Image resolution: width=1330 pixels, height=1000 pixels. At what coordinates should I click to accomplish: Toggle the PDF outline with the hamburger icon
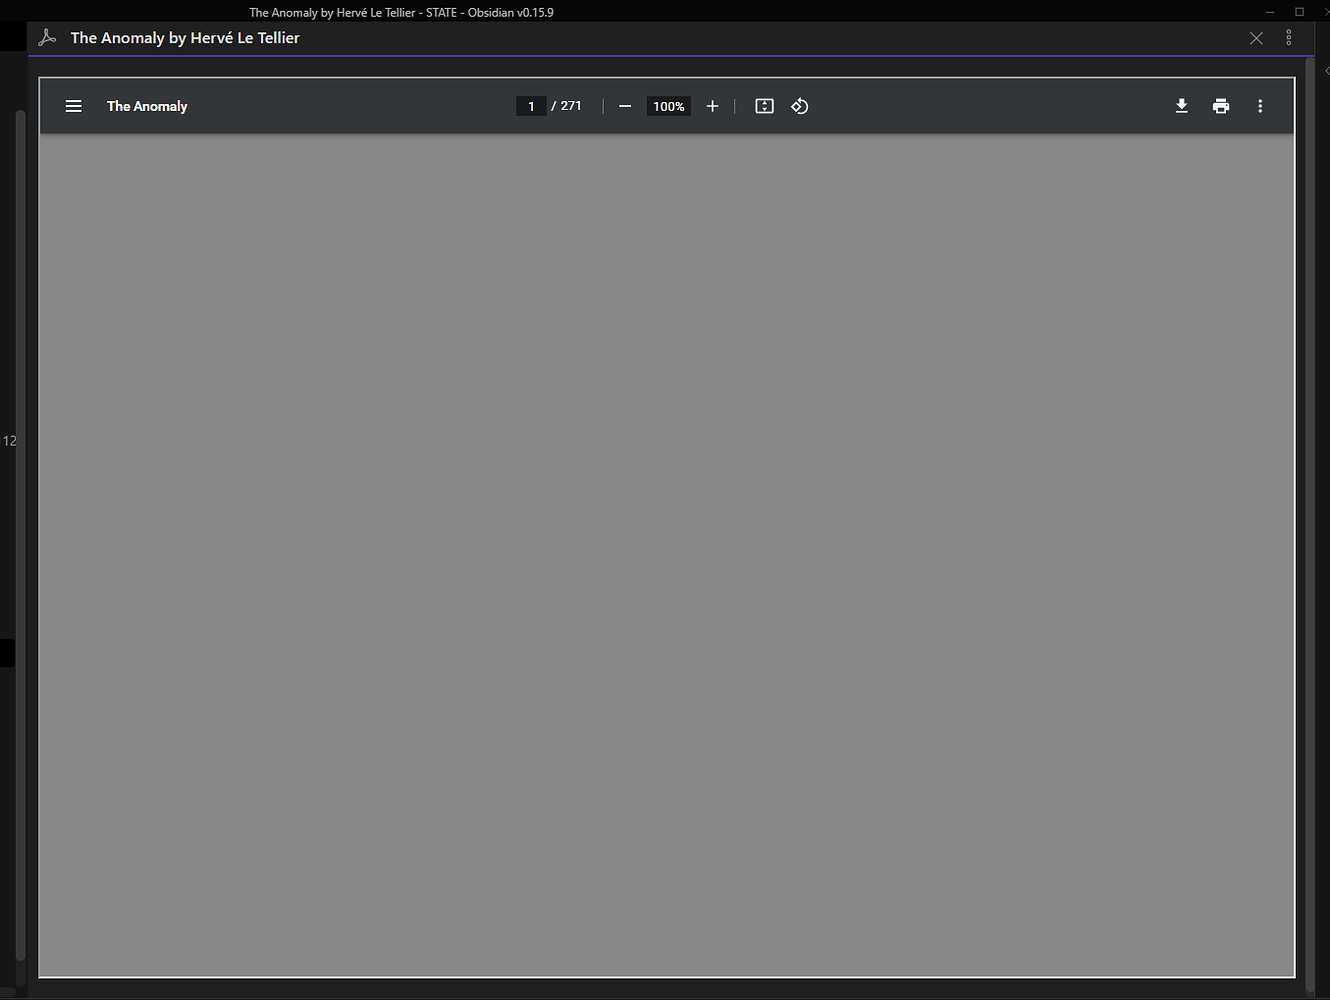pos(73,106)
